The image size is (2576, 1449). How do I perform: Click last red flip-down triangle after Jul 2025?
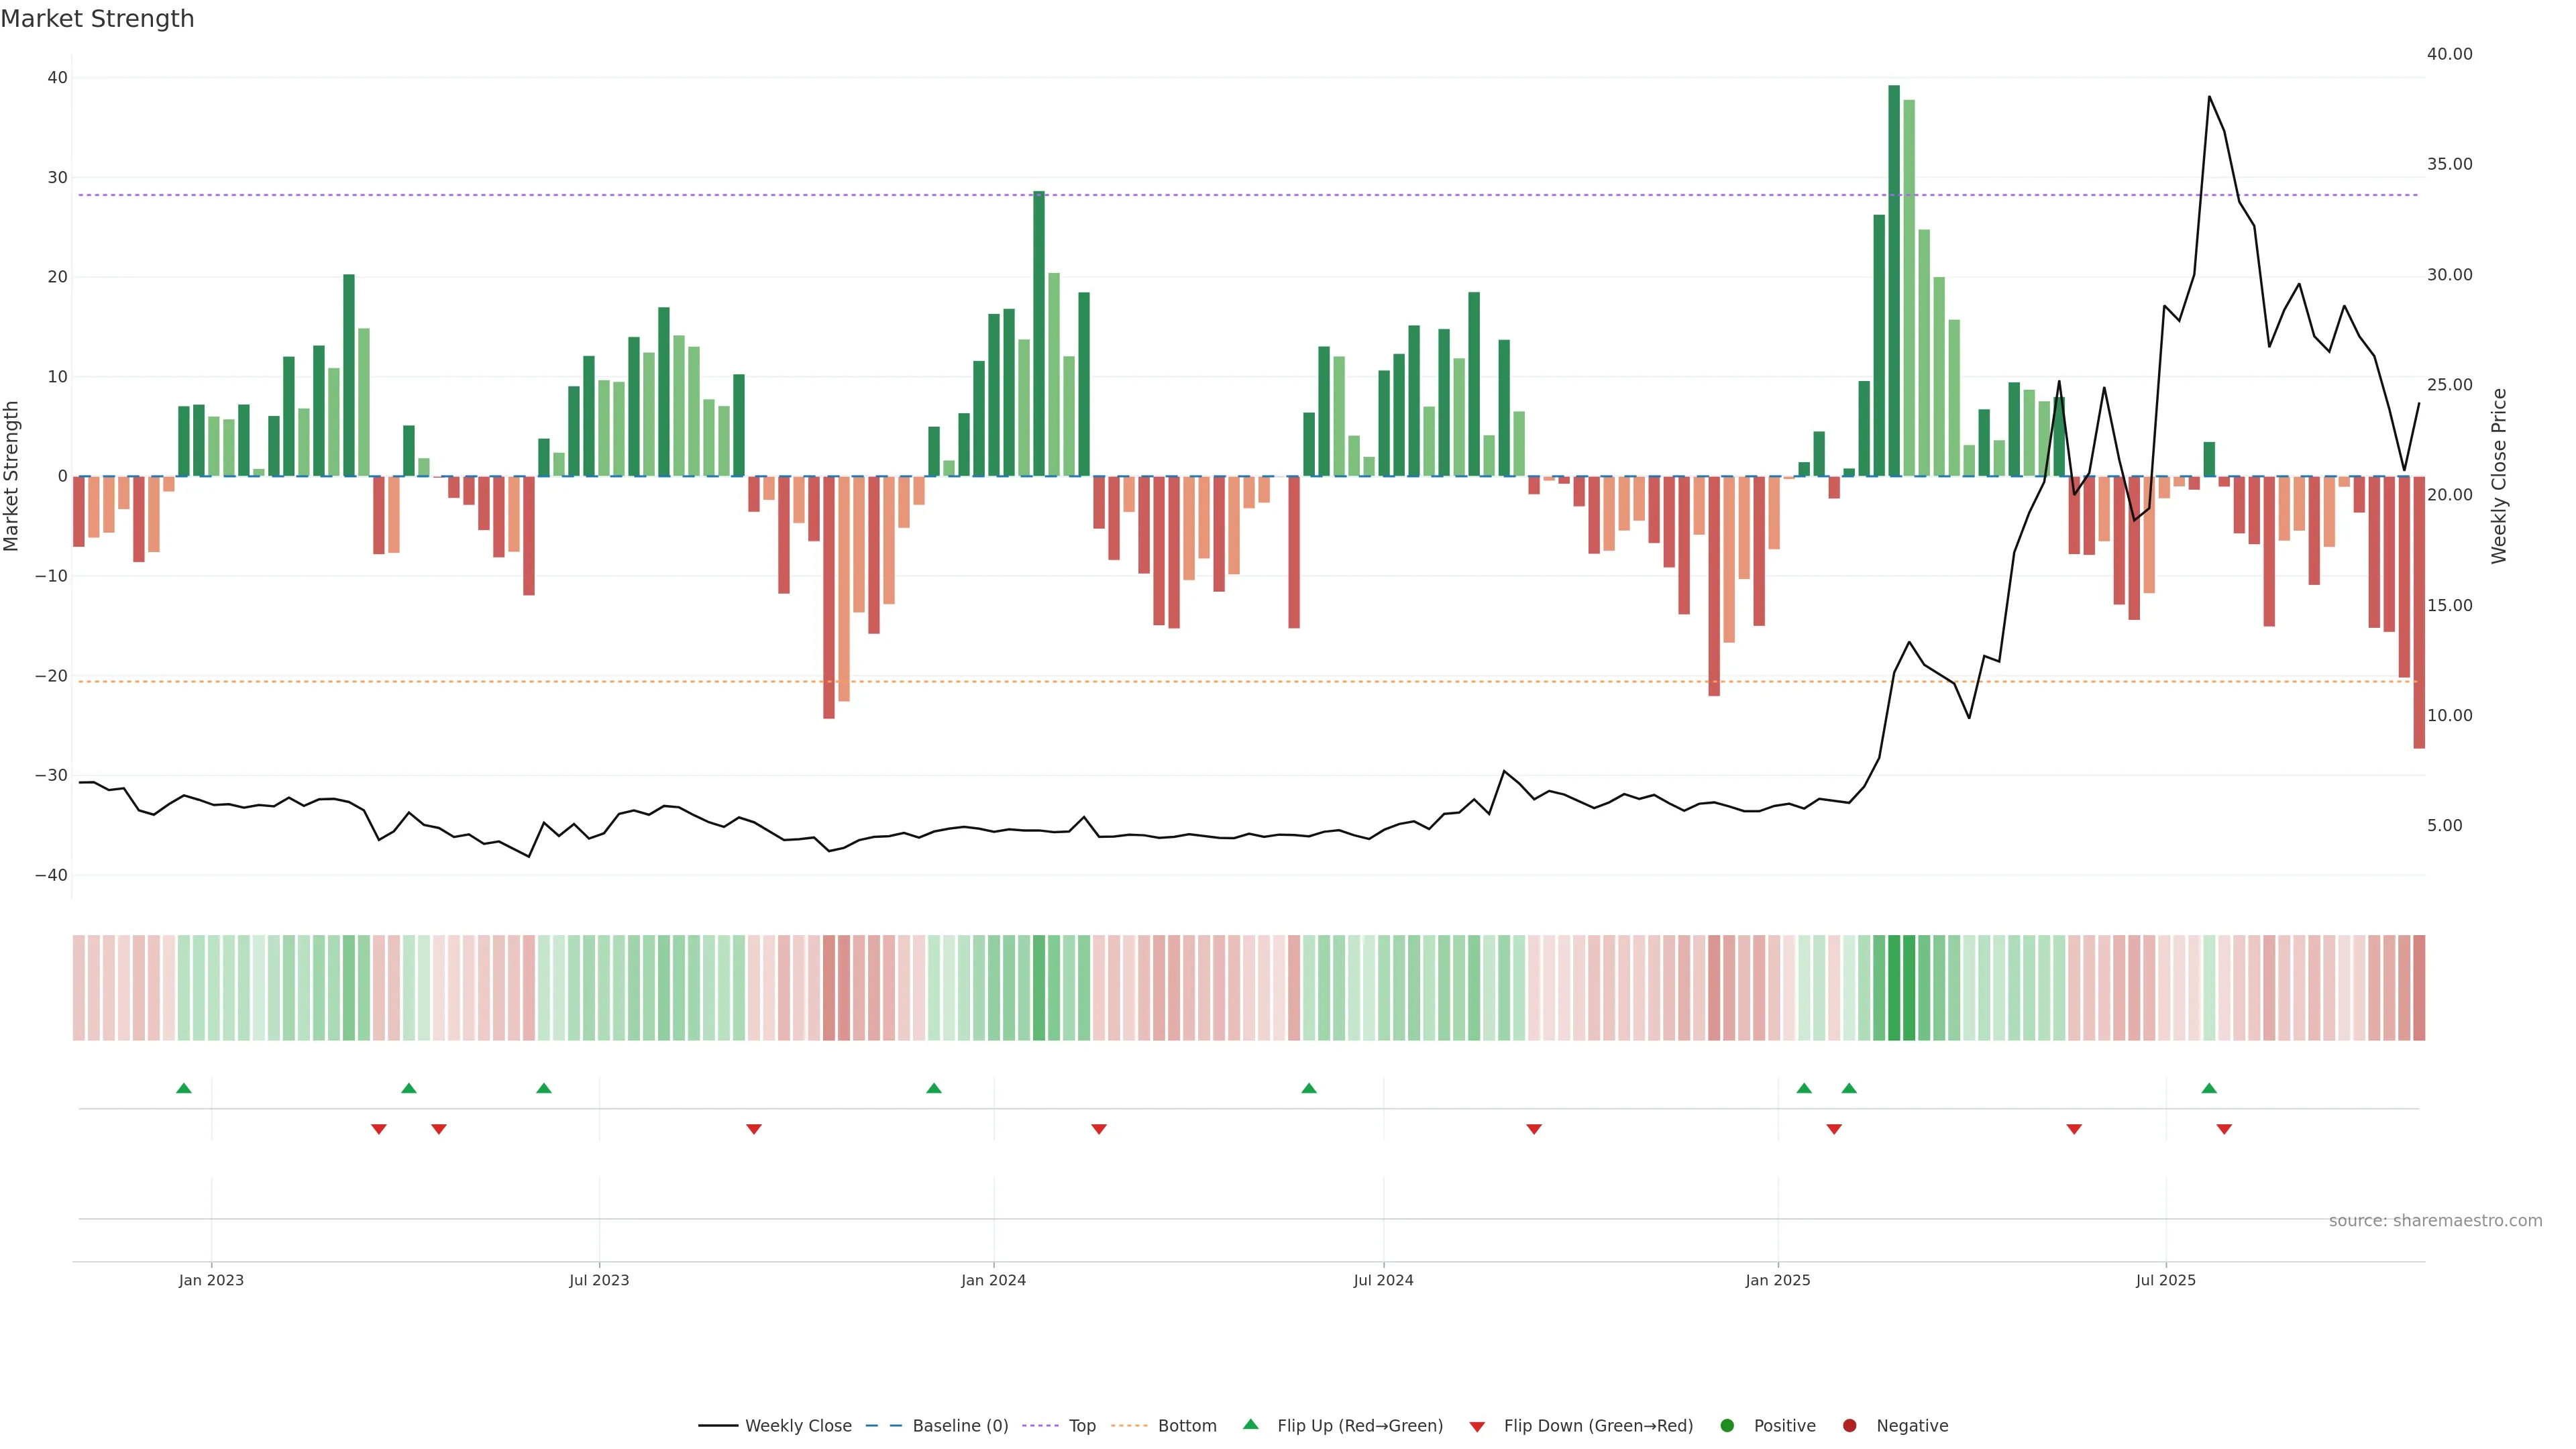point(2224,1129)
